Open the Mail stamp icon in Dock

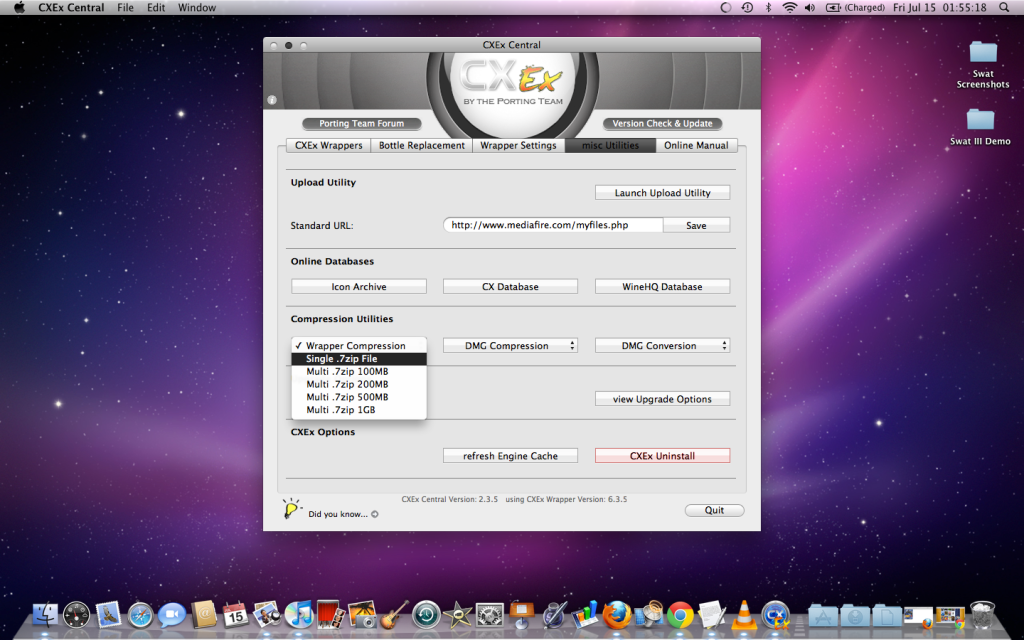click(108, 615)
